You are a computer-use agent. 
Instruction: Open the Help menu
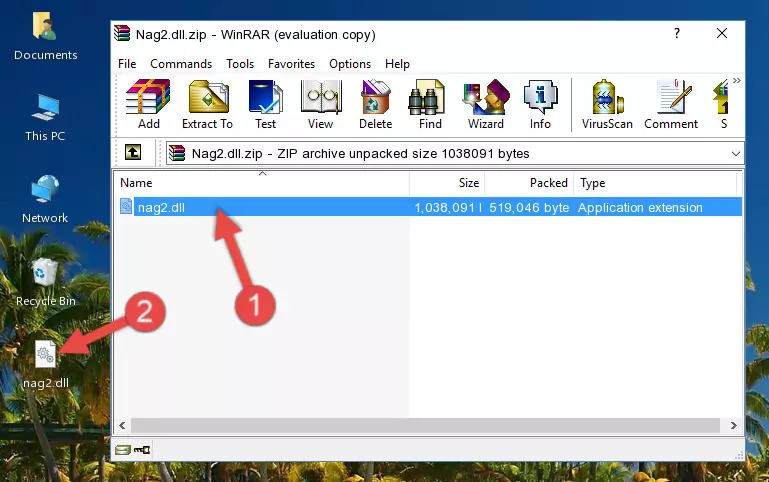[397, 64]
